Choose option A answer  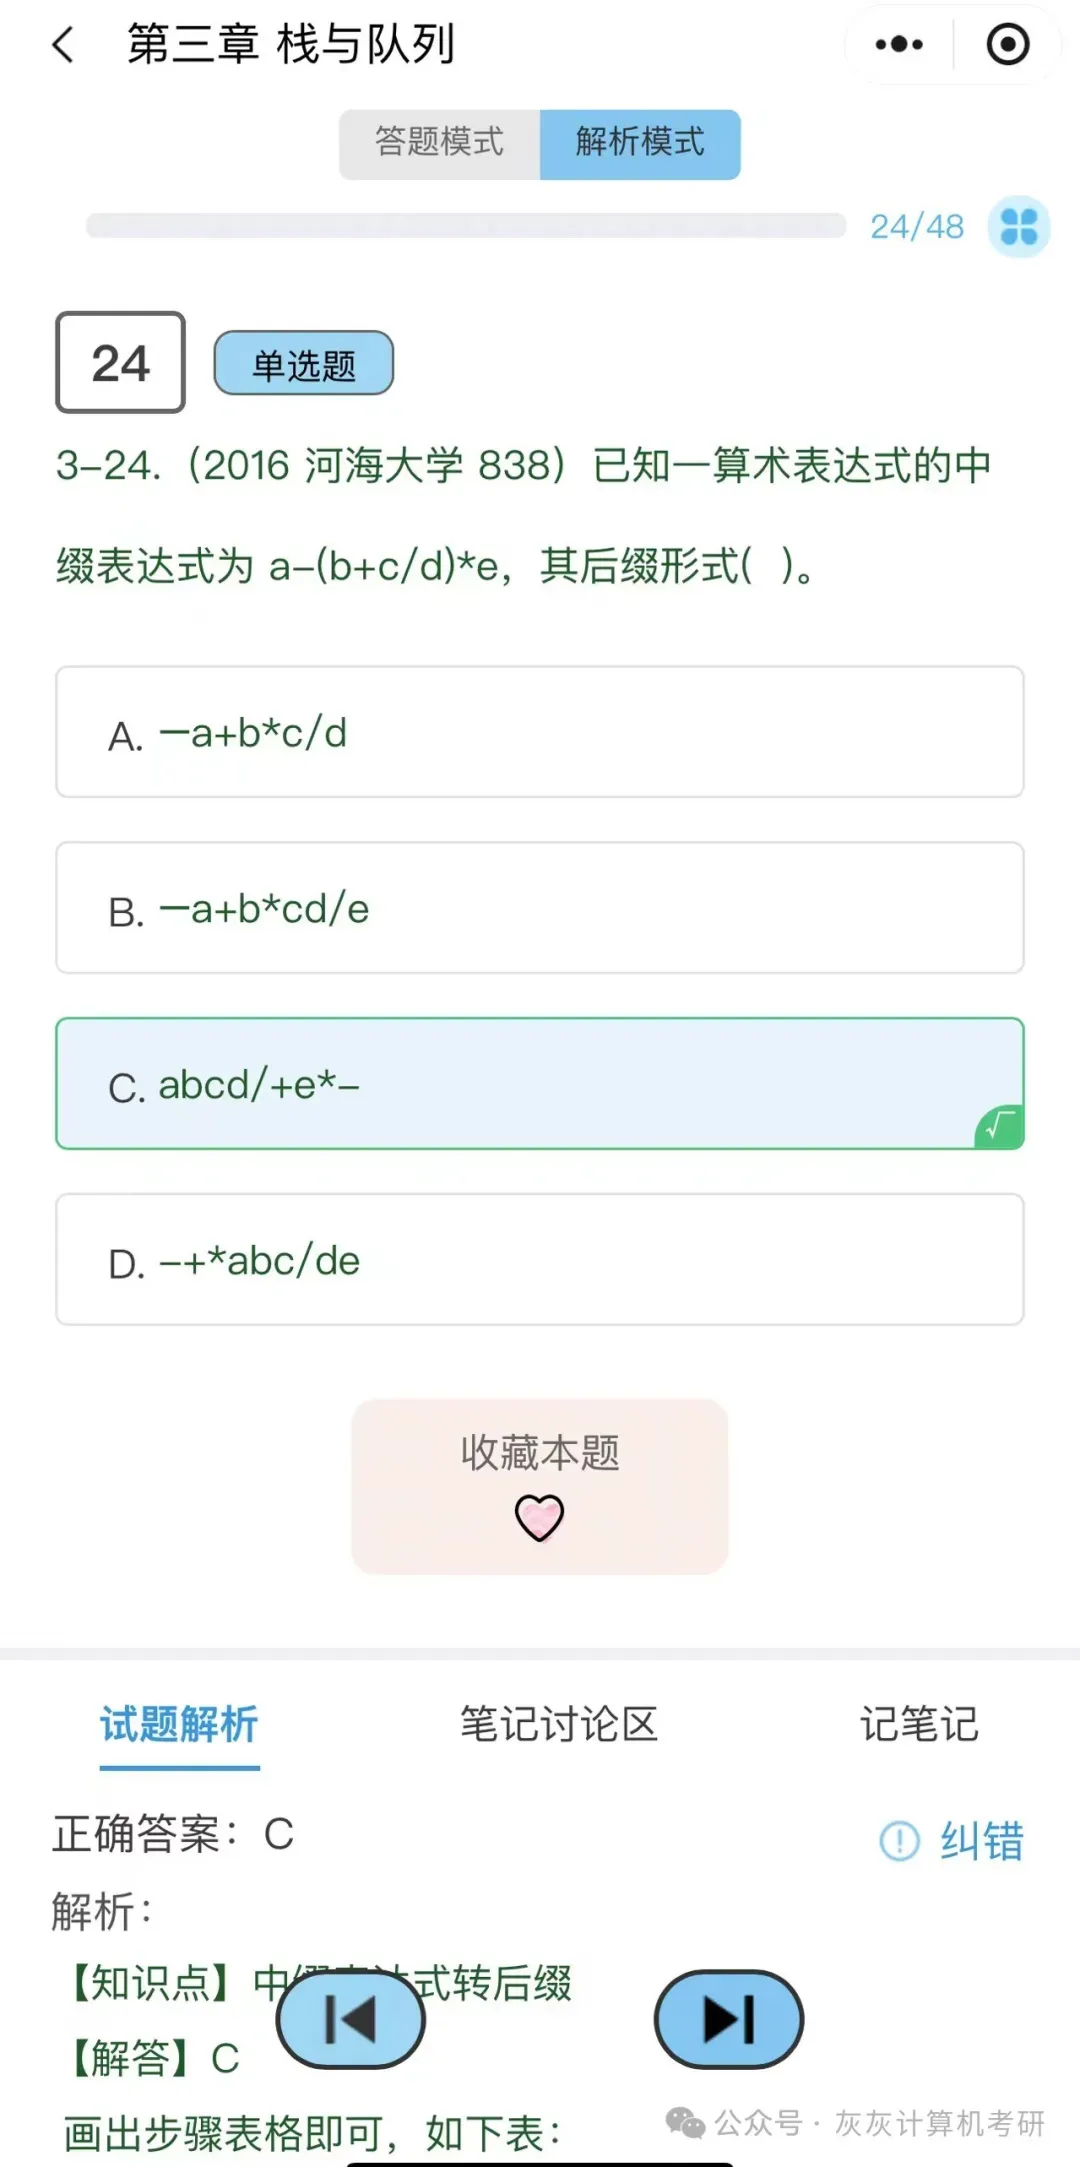click(x=540, y=732)
